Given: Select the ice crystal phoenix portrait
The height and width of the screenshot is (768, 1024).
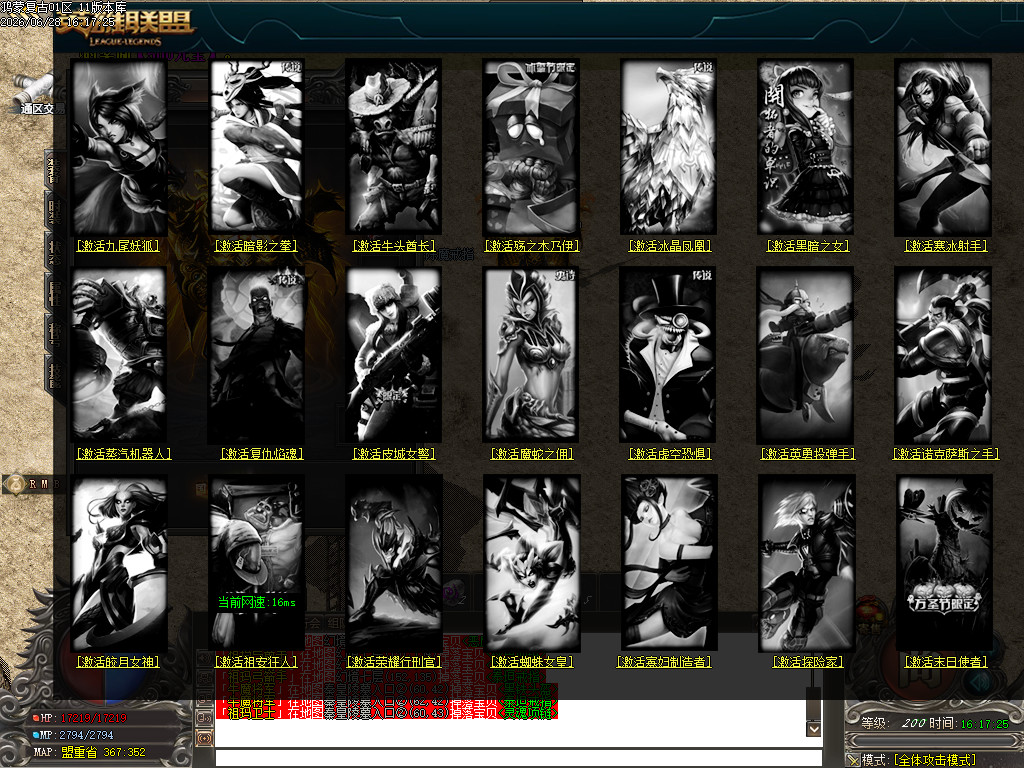Looking at the screenshot, I should tap(669, 147).
